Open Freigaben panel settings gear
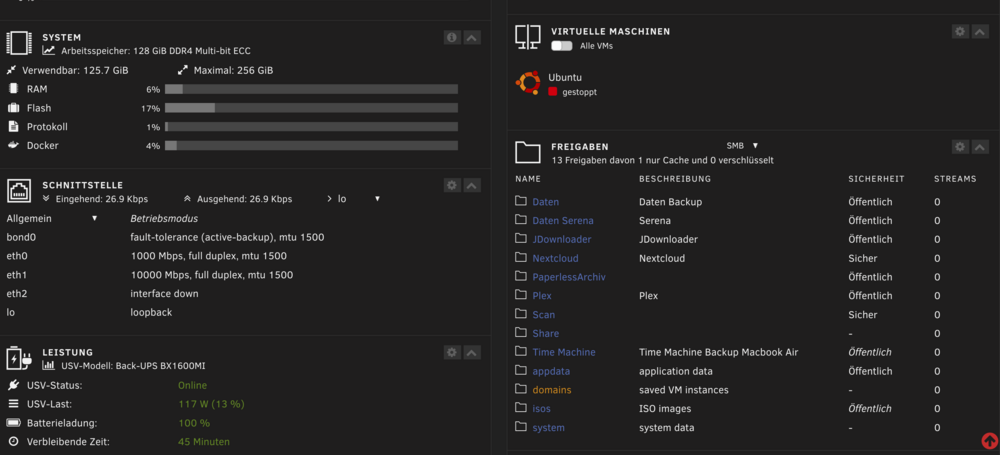 coord(960,147)
